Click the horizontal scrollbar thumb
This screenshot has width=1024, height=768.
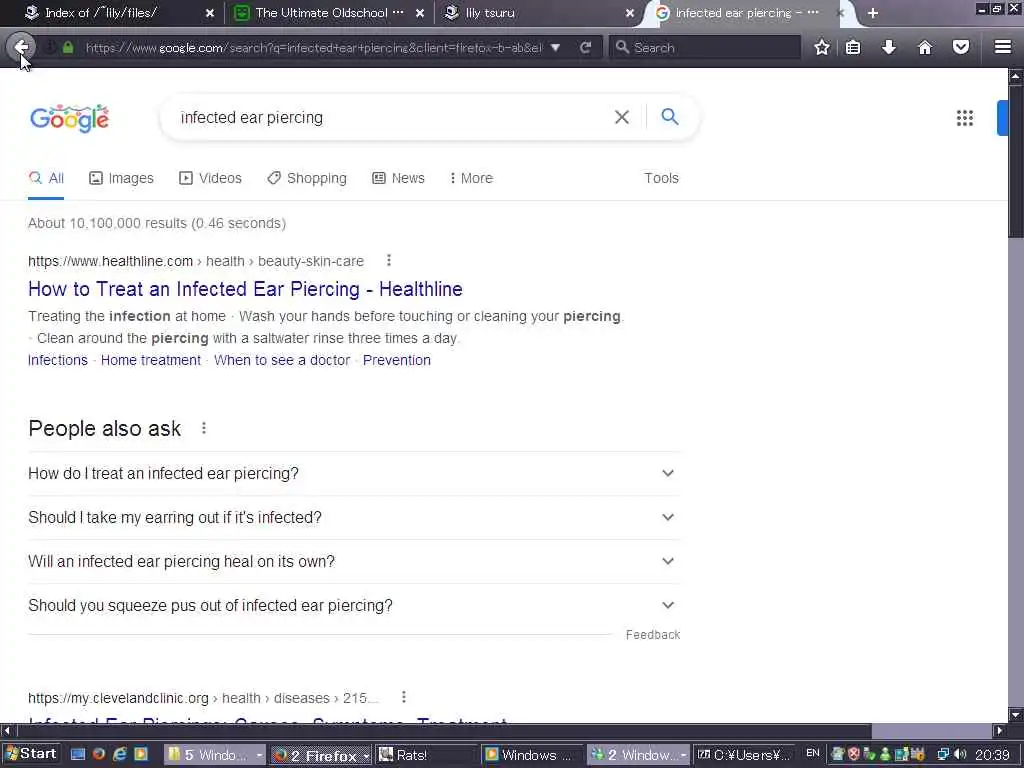442,730
